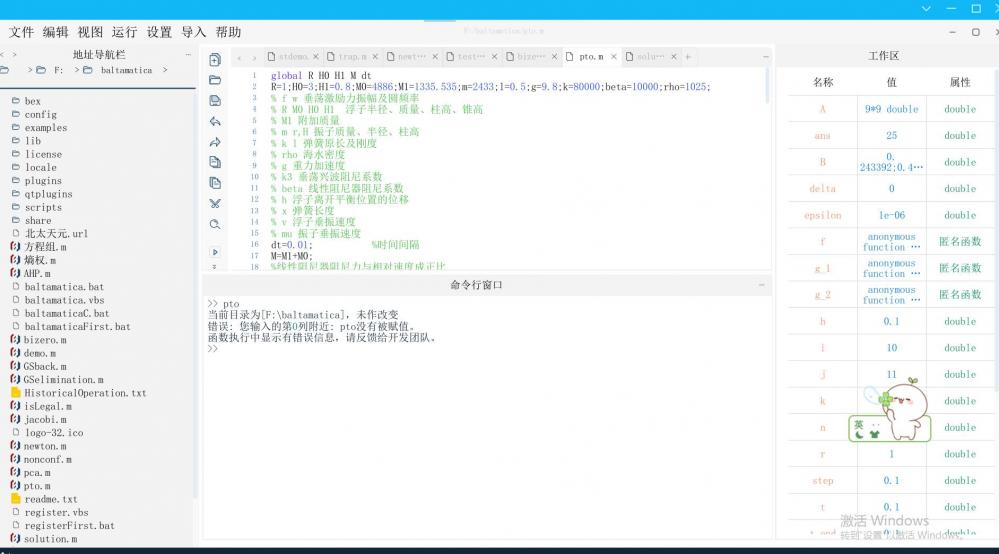The width and height of the screenshot is (999, 554).
Task: Click the magnifier search icon
Action: pos(215,224)
